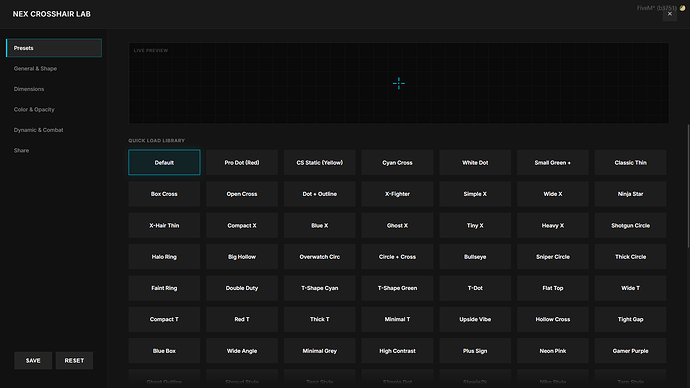Select the Red T preset
This screenshot has width=690, height=388.
coord(242,319)
